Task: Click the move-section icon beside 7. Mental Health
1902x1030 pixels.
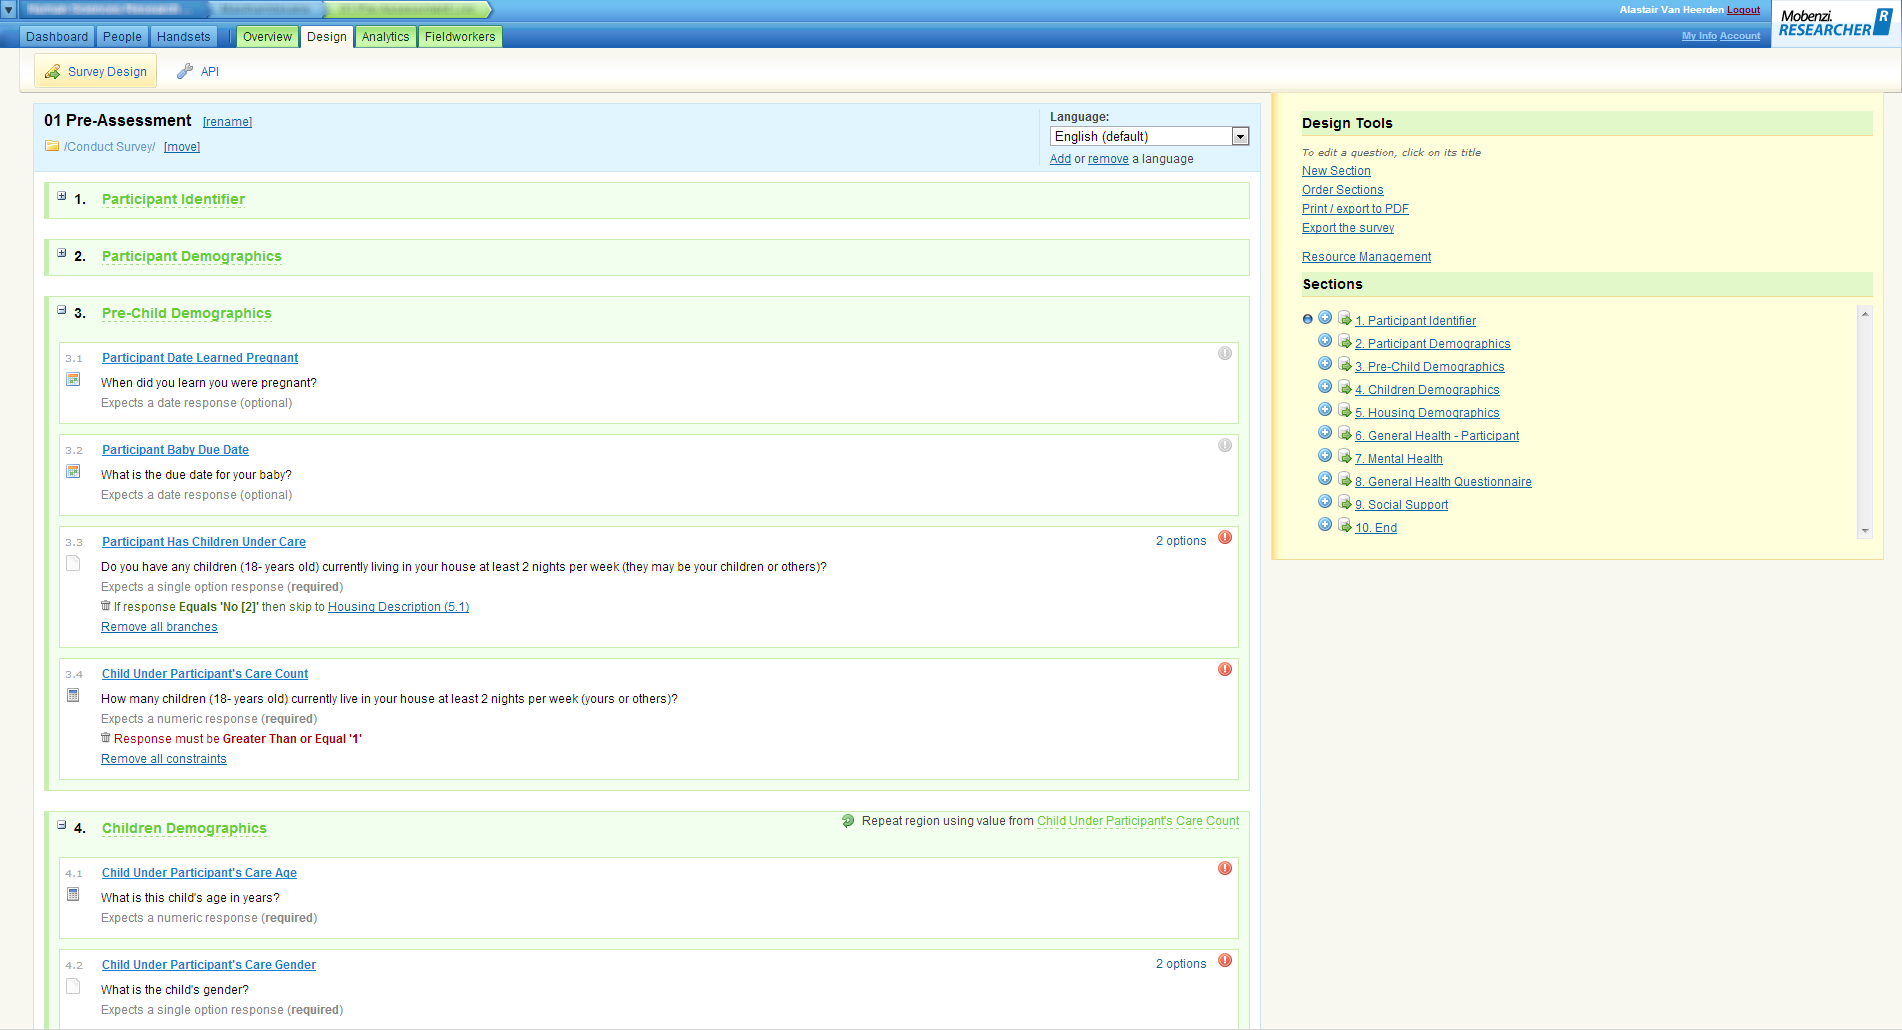Action: [1345, 456]
